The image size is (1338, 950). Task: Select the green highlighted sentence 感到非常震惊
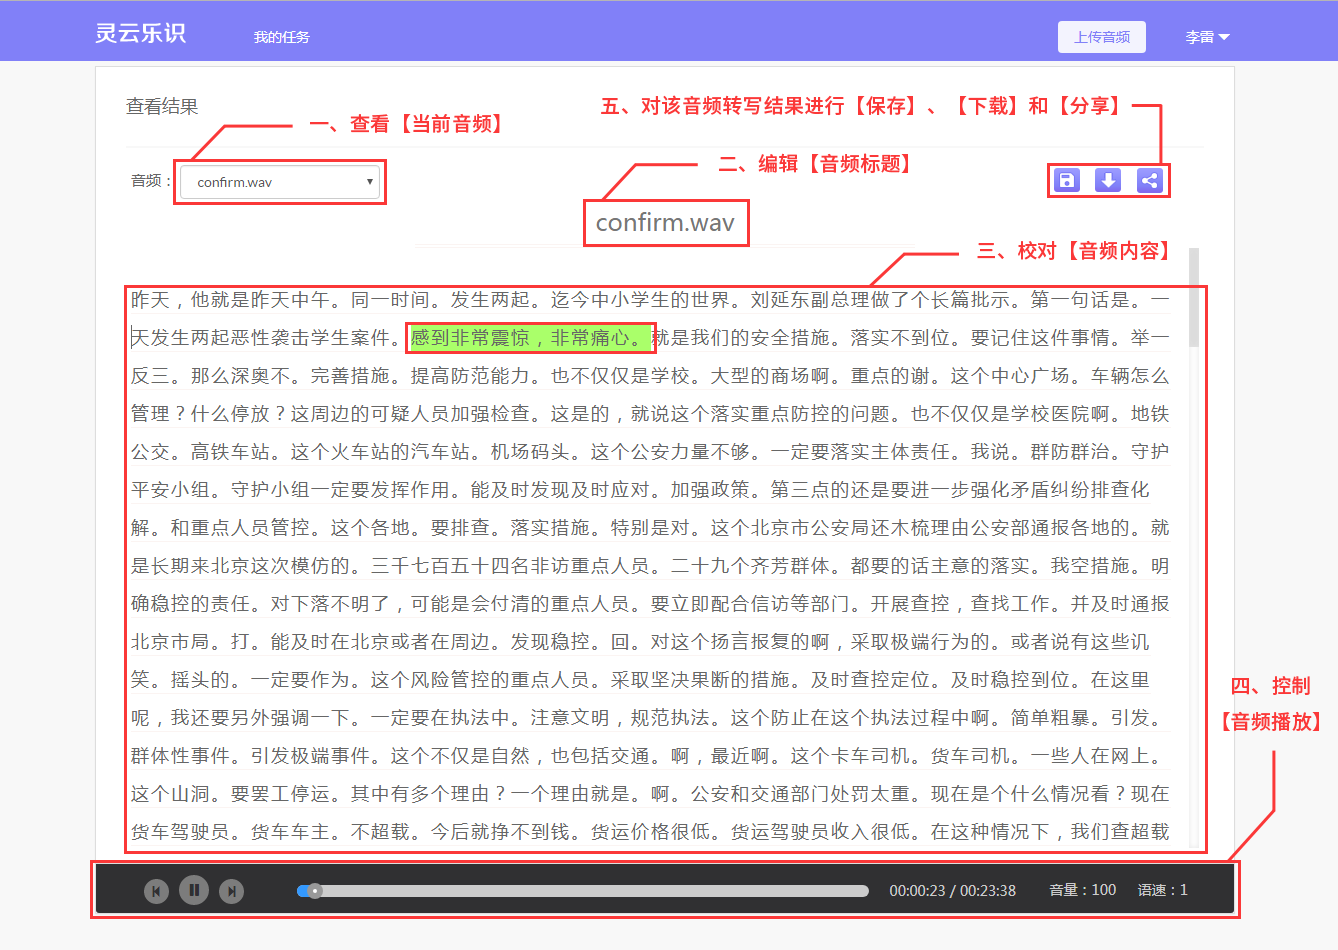[530, 338]
